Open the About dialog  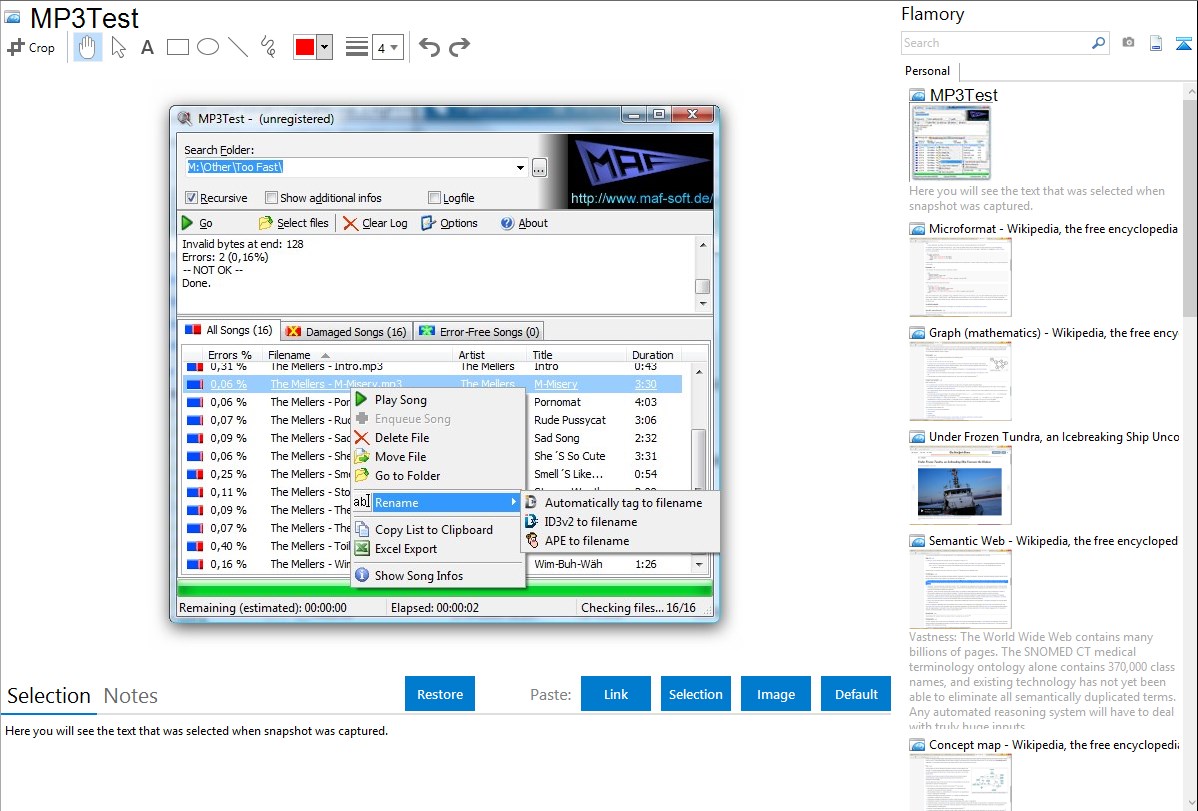pos(524,223)
